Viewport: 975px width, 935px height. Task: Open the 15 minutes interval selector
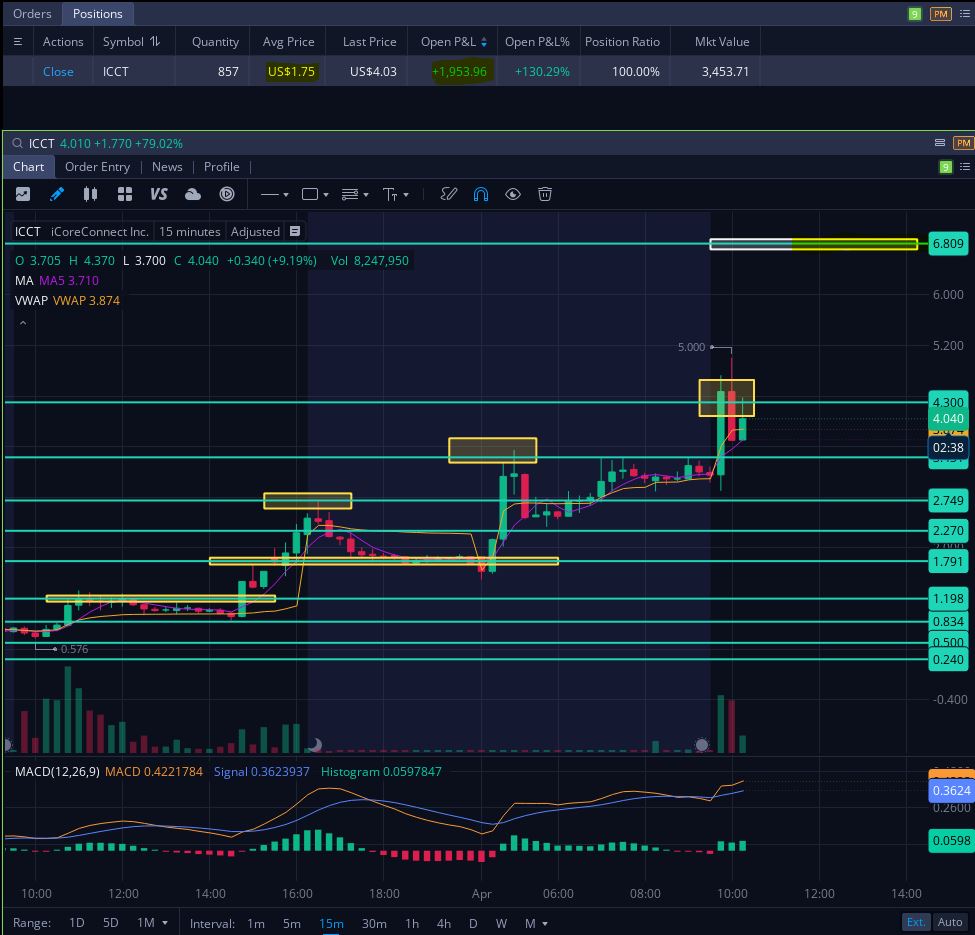coord(190,231)
